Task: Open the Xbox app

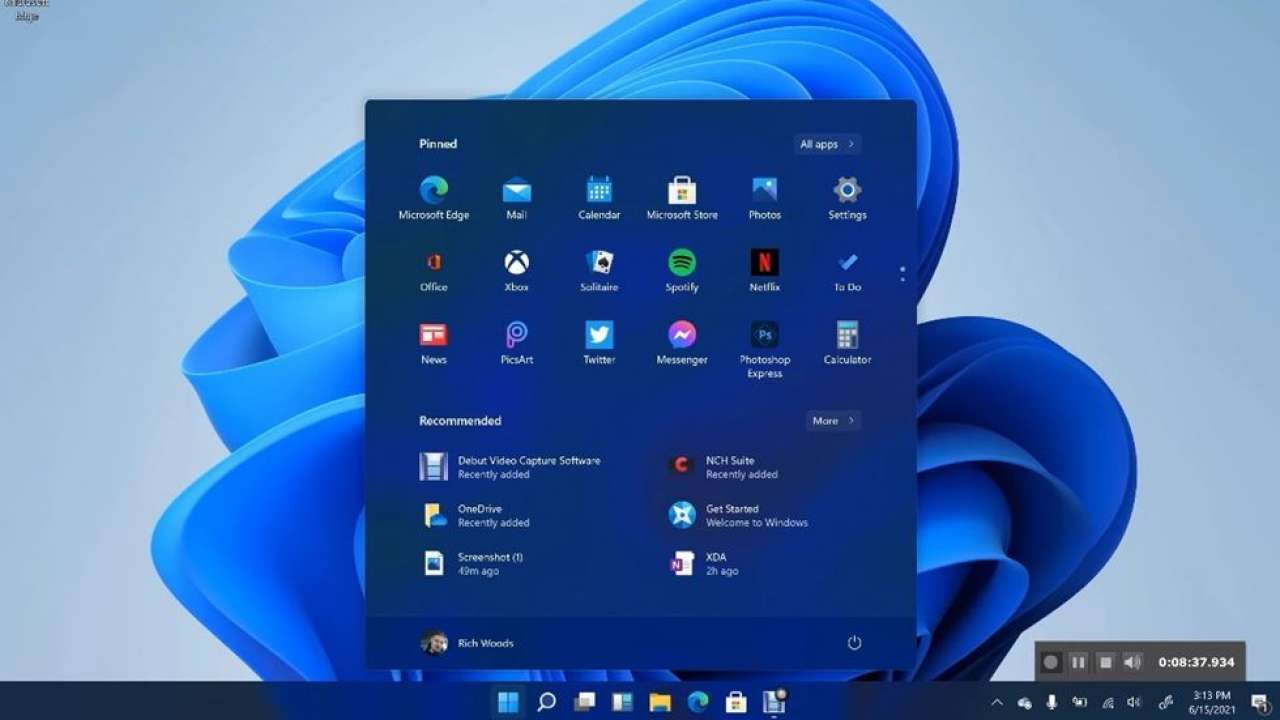Action: point(517,271)
